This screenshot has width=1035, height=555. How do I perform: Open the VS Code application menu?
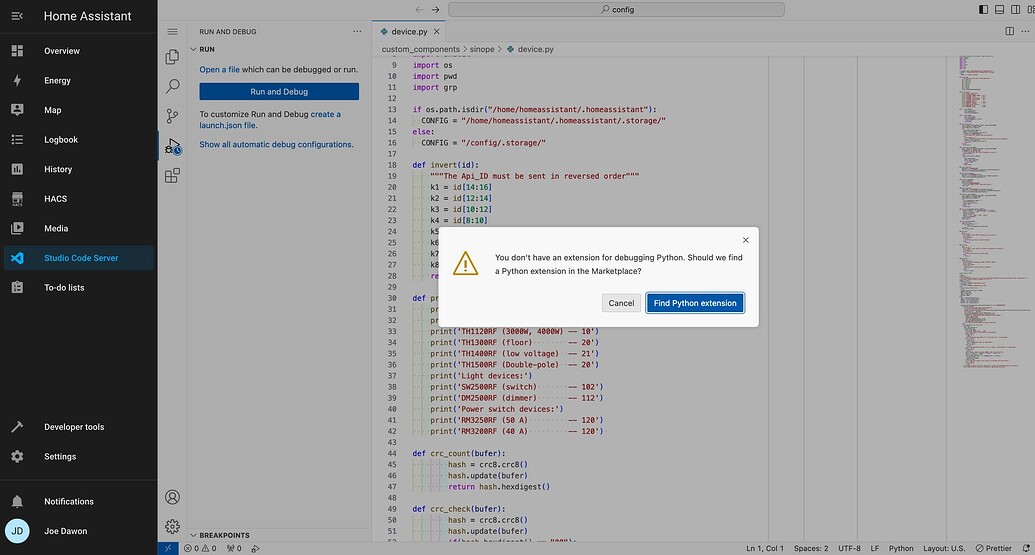(x=172, y=32)
